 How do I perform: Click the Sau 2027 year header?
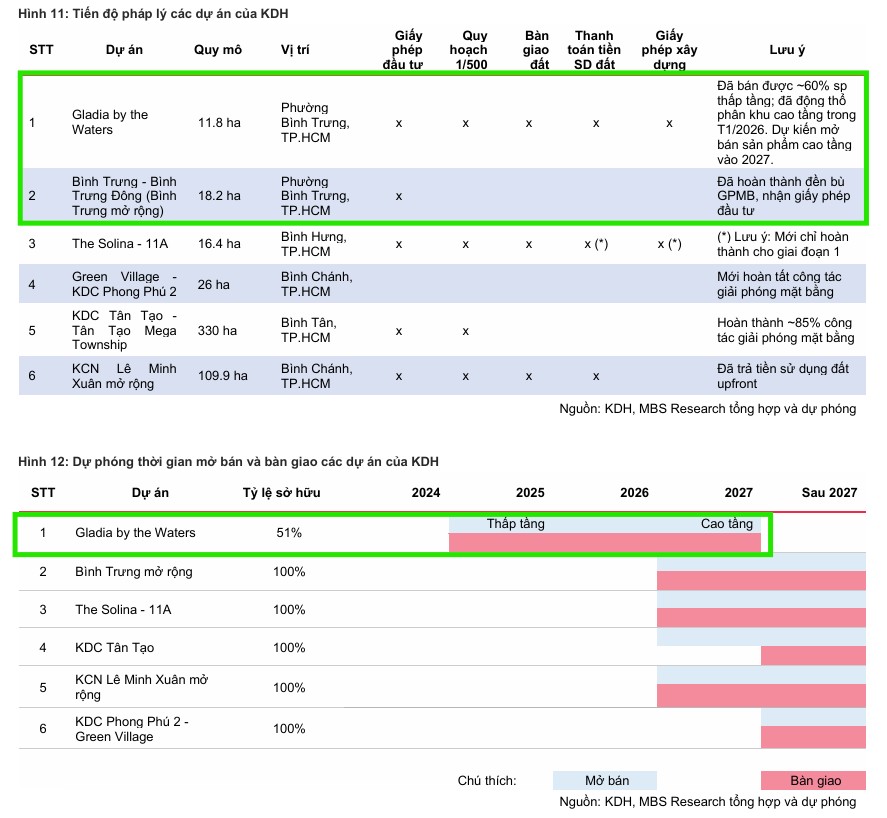(x=829, y=493)
